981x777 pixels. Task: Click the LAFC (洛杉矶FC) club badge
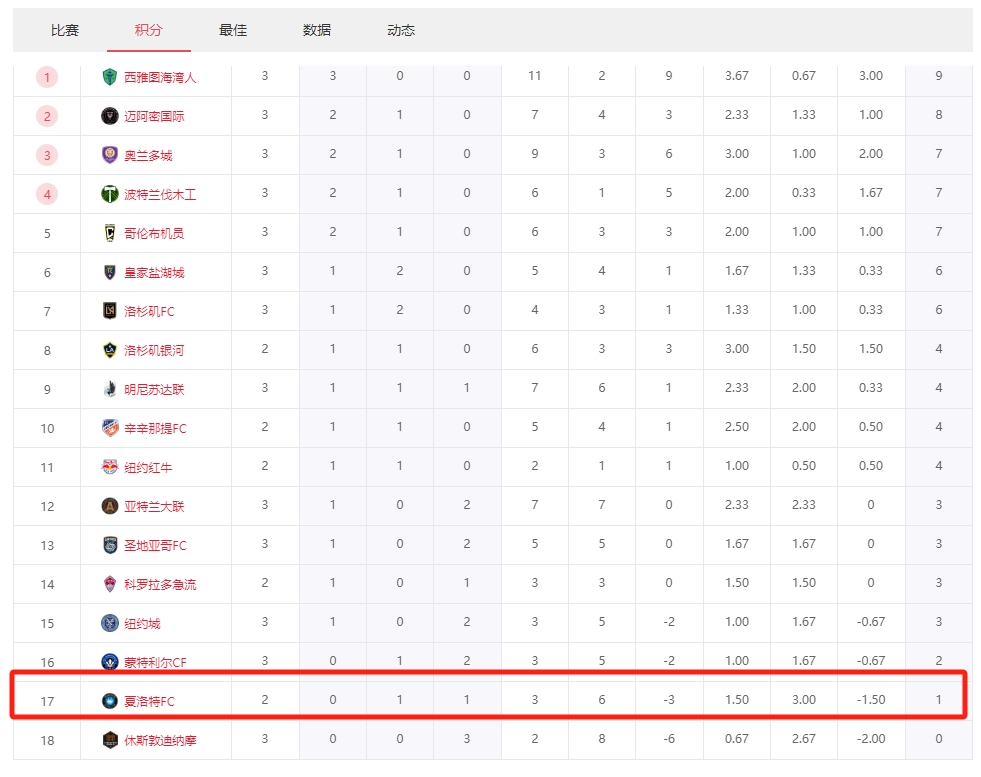pyautogui.click(x=110, y=310)
